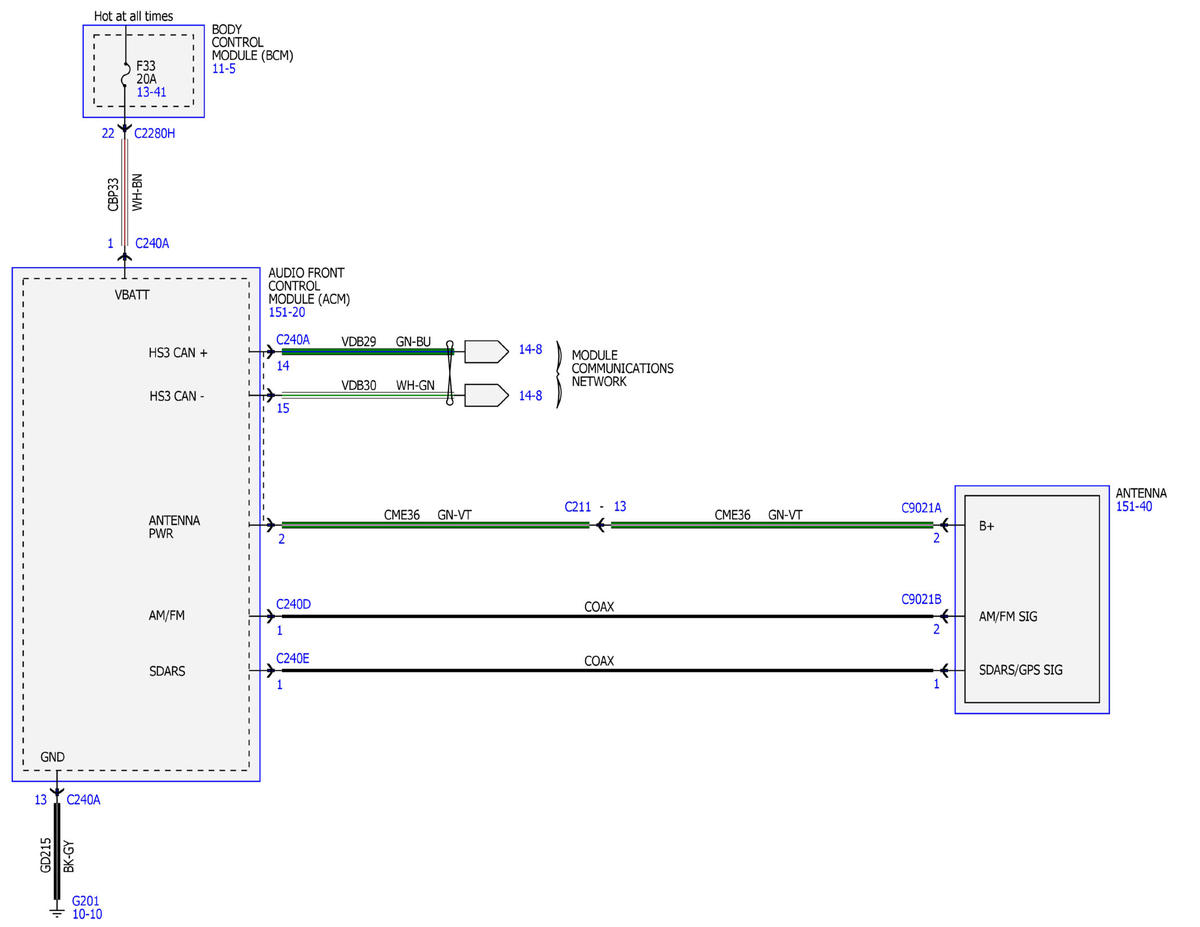Image resolution: width=1200 pixels, height=927 pixels.
Task: Select the CME36 label left of C211
Action: [402, 515]
